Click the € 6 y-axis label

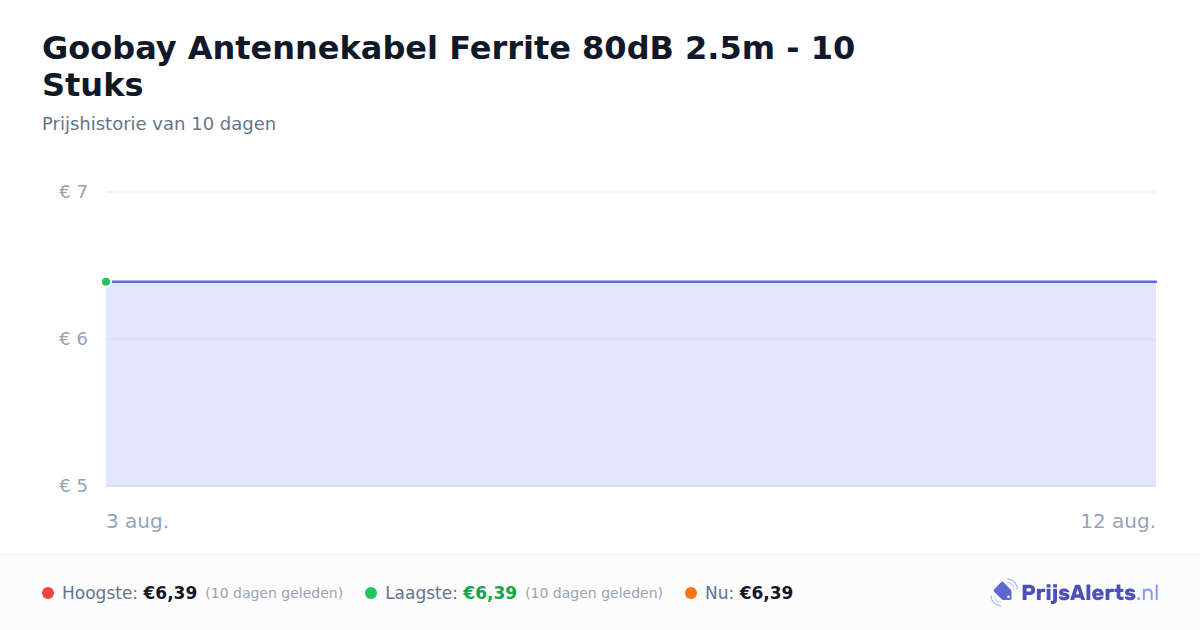pyautogui.click(x=73, y=339)
